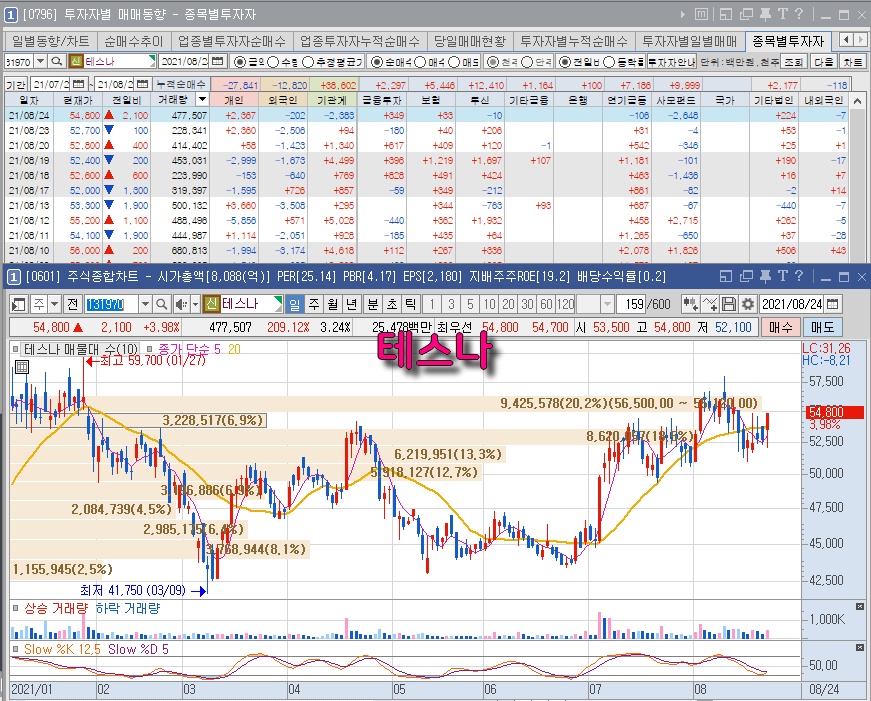Click help question mark in chart title bar

[x=799, y=276]
